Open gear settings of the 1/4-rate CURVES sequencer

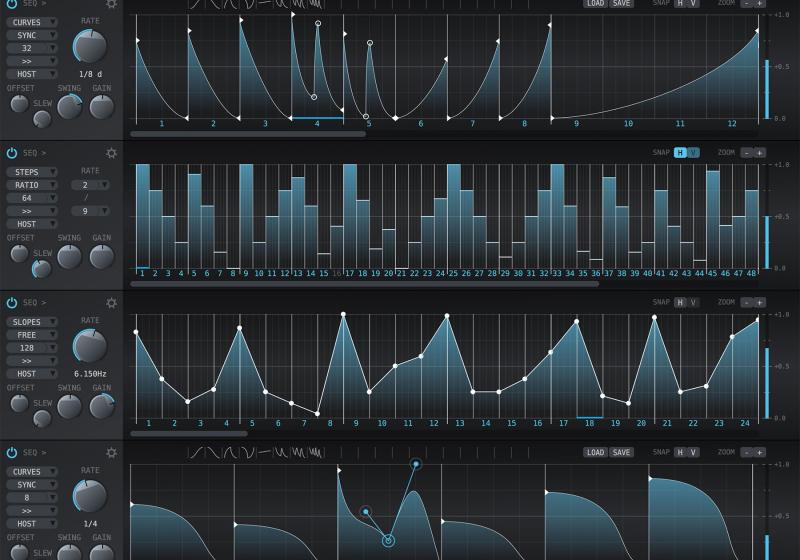click(111, 452)
